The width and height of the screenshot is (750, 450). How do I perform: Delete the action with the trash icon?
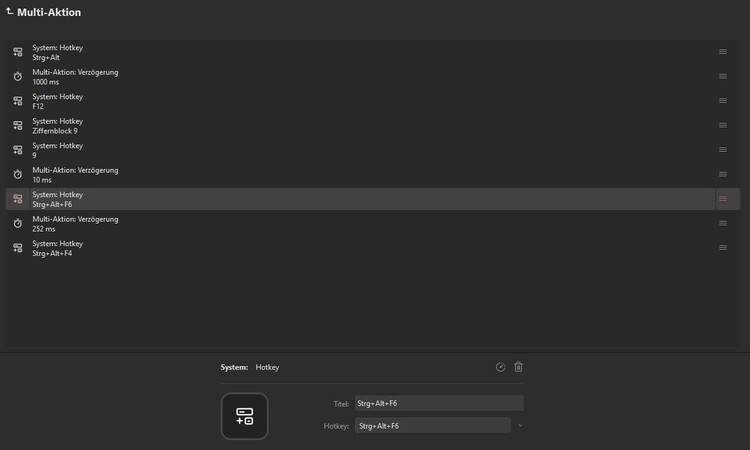[518, 367]
